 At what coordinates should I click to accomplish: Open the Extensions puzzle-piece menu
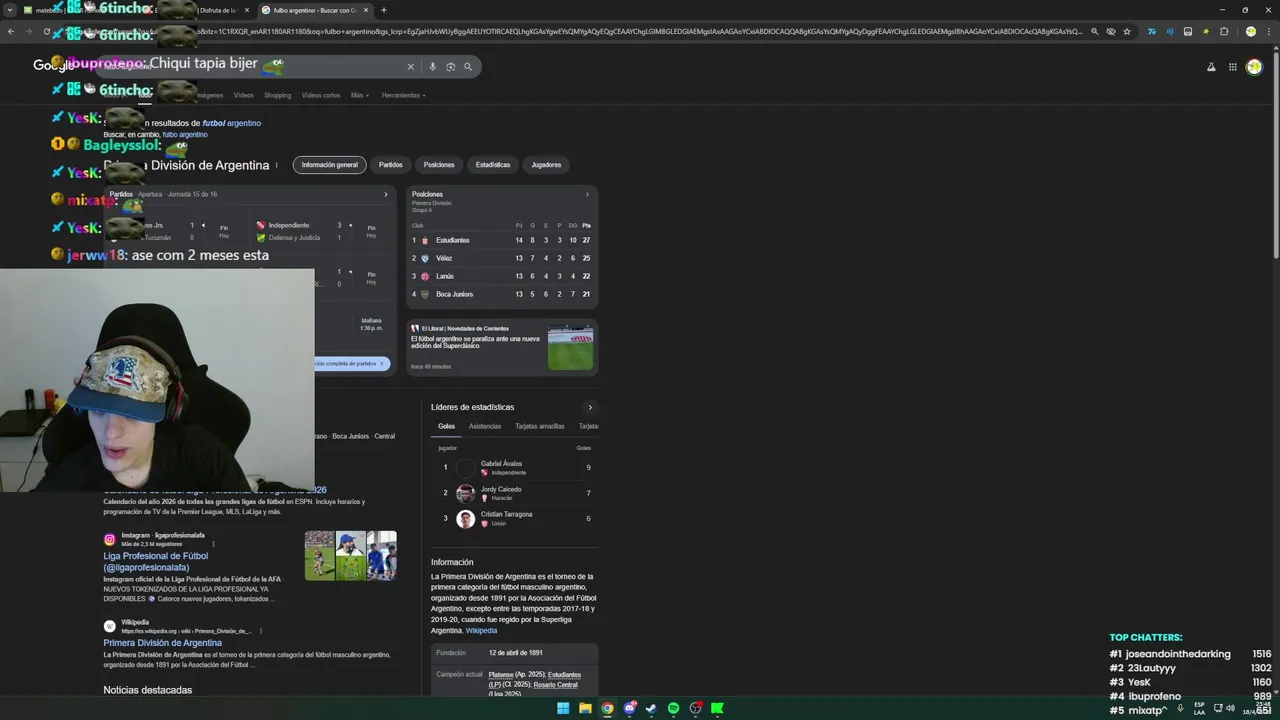(x=1224, y=31)
